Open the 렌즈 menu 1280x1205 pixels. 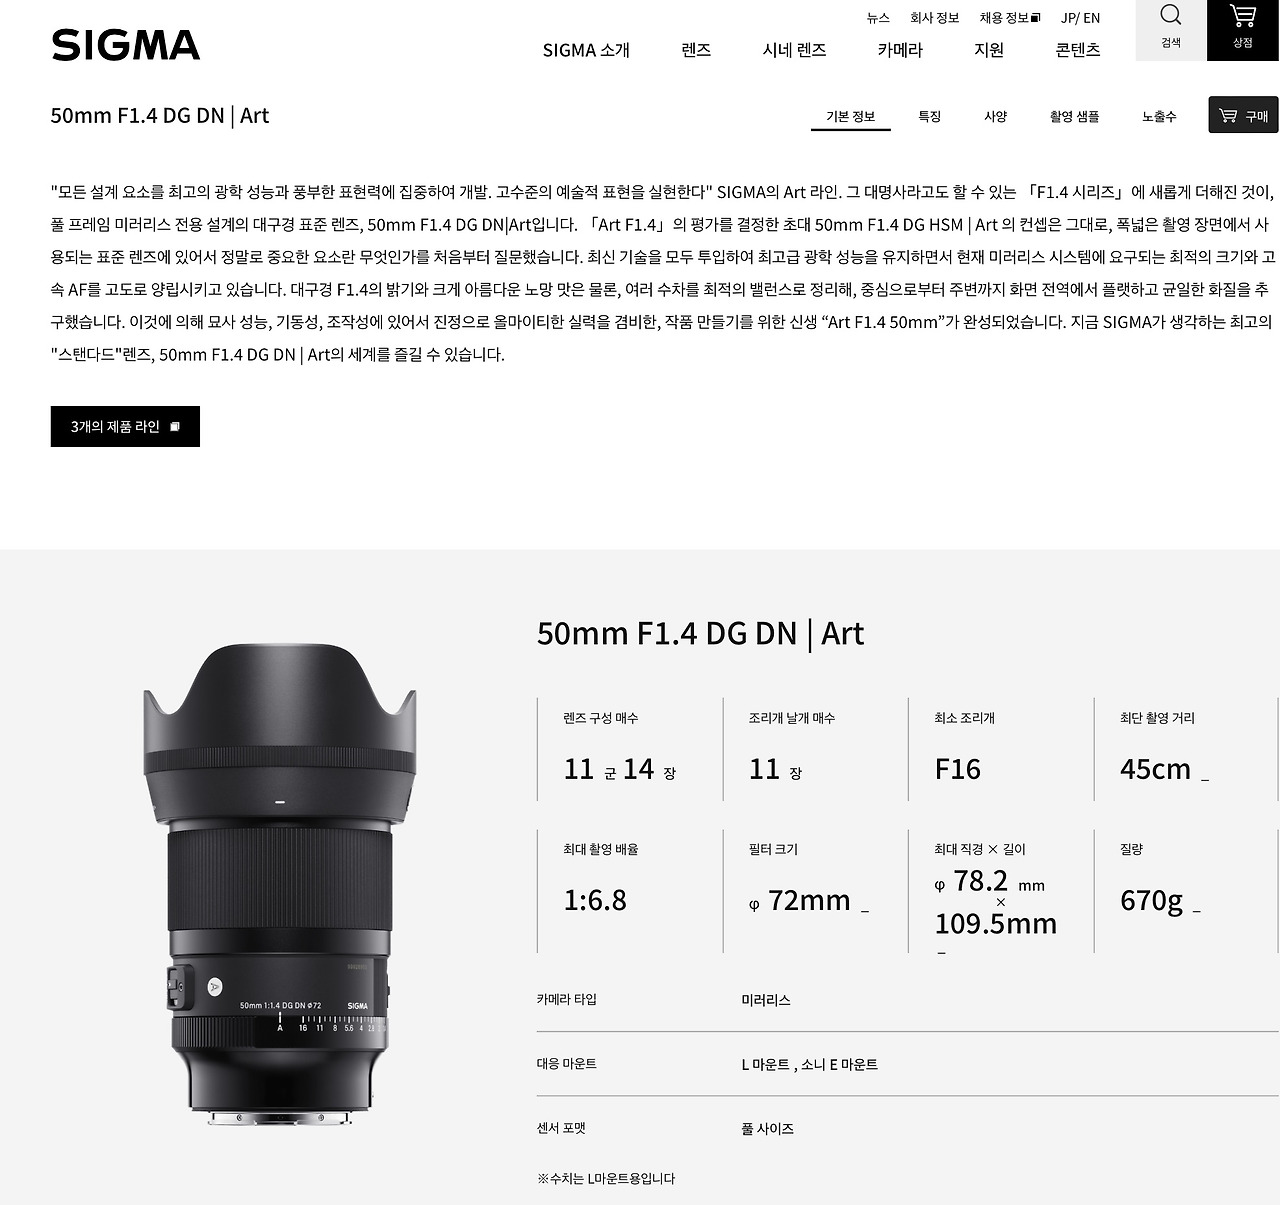(x=696, y=50)
